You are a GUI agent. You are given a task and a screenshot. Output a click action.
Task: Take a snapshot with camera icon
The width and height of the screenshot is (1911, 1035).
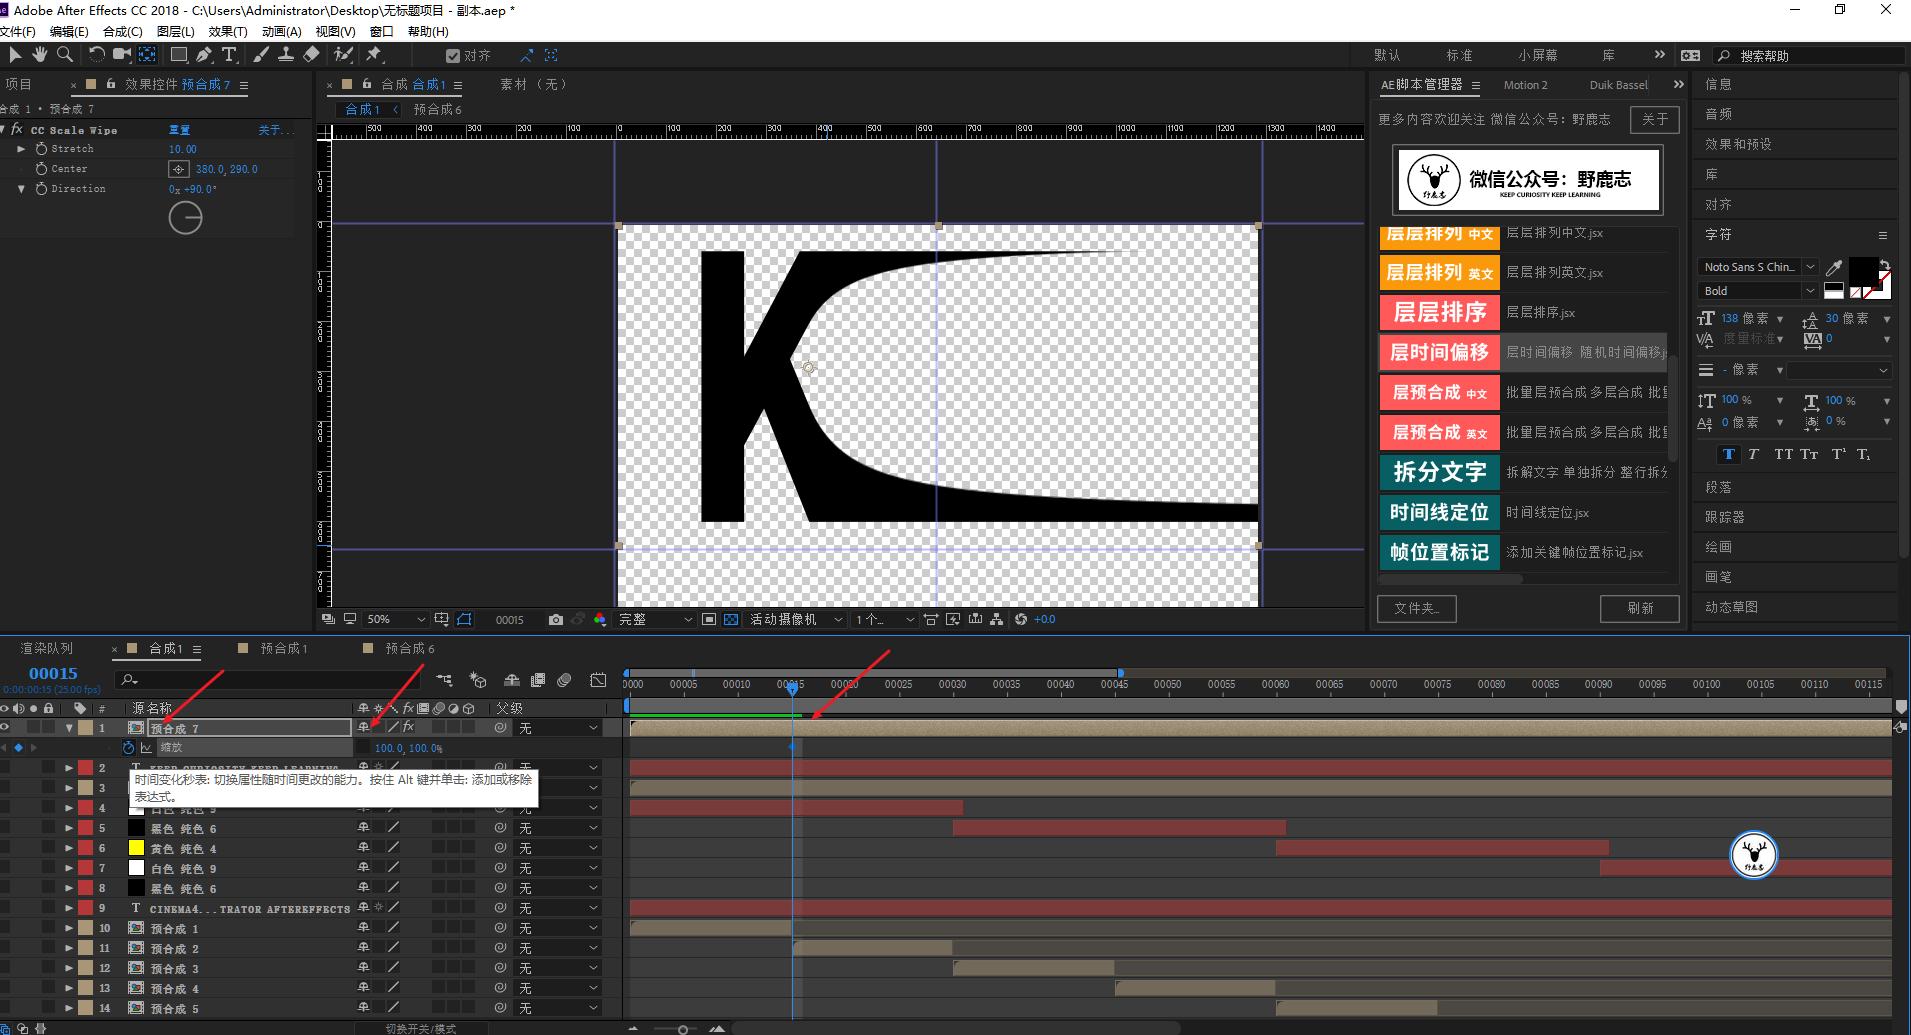pos(556,620)
